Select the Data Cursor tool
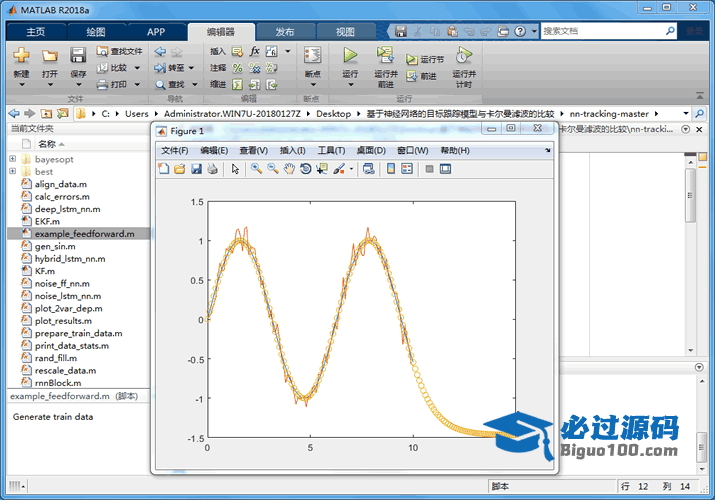This screenshot has width=715, height=500. 321,169
